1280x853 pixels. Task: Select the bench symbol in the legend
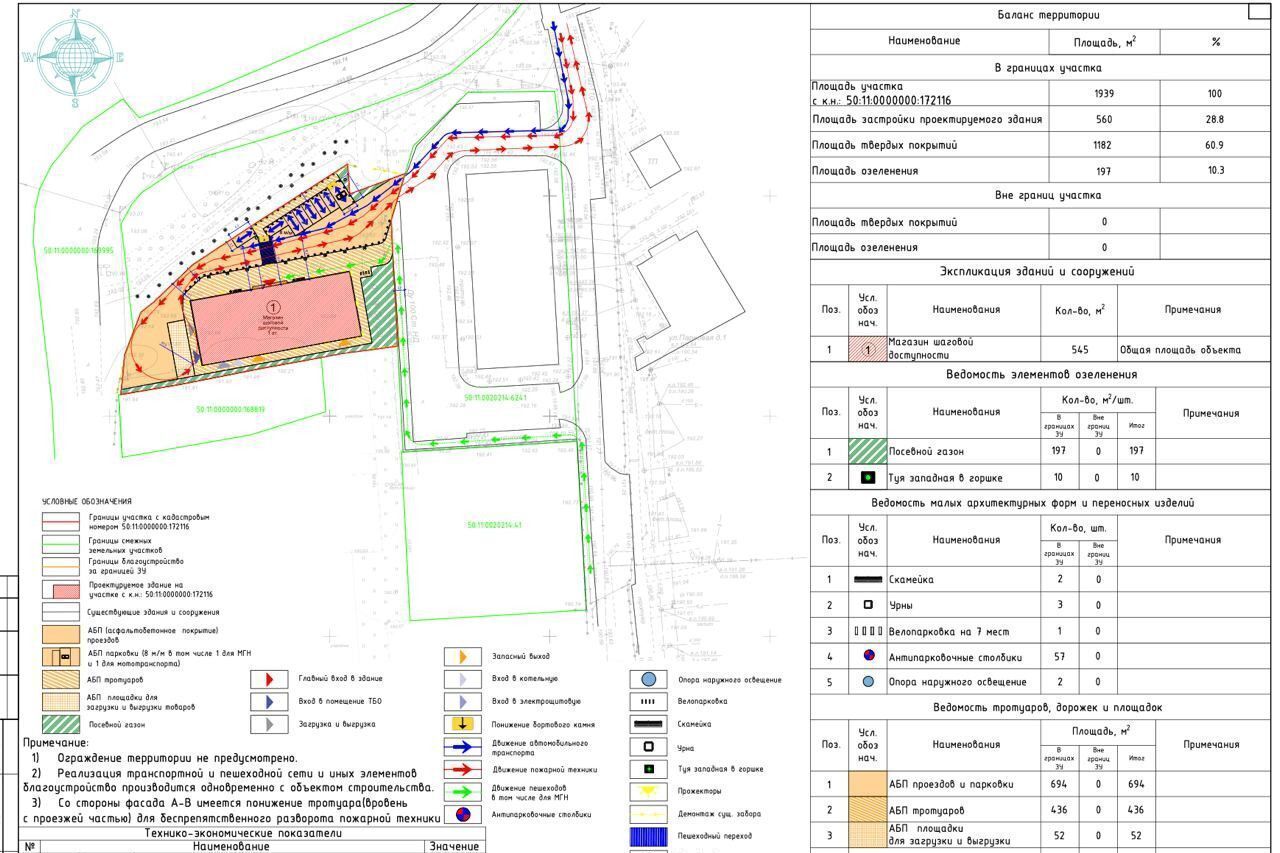pyautogui.click(x=648, y=724)
